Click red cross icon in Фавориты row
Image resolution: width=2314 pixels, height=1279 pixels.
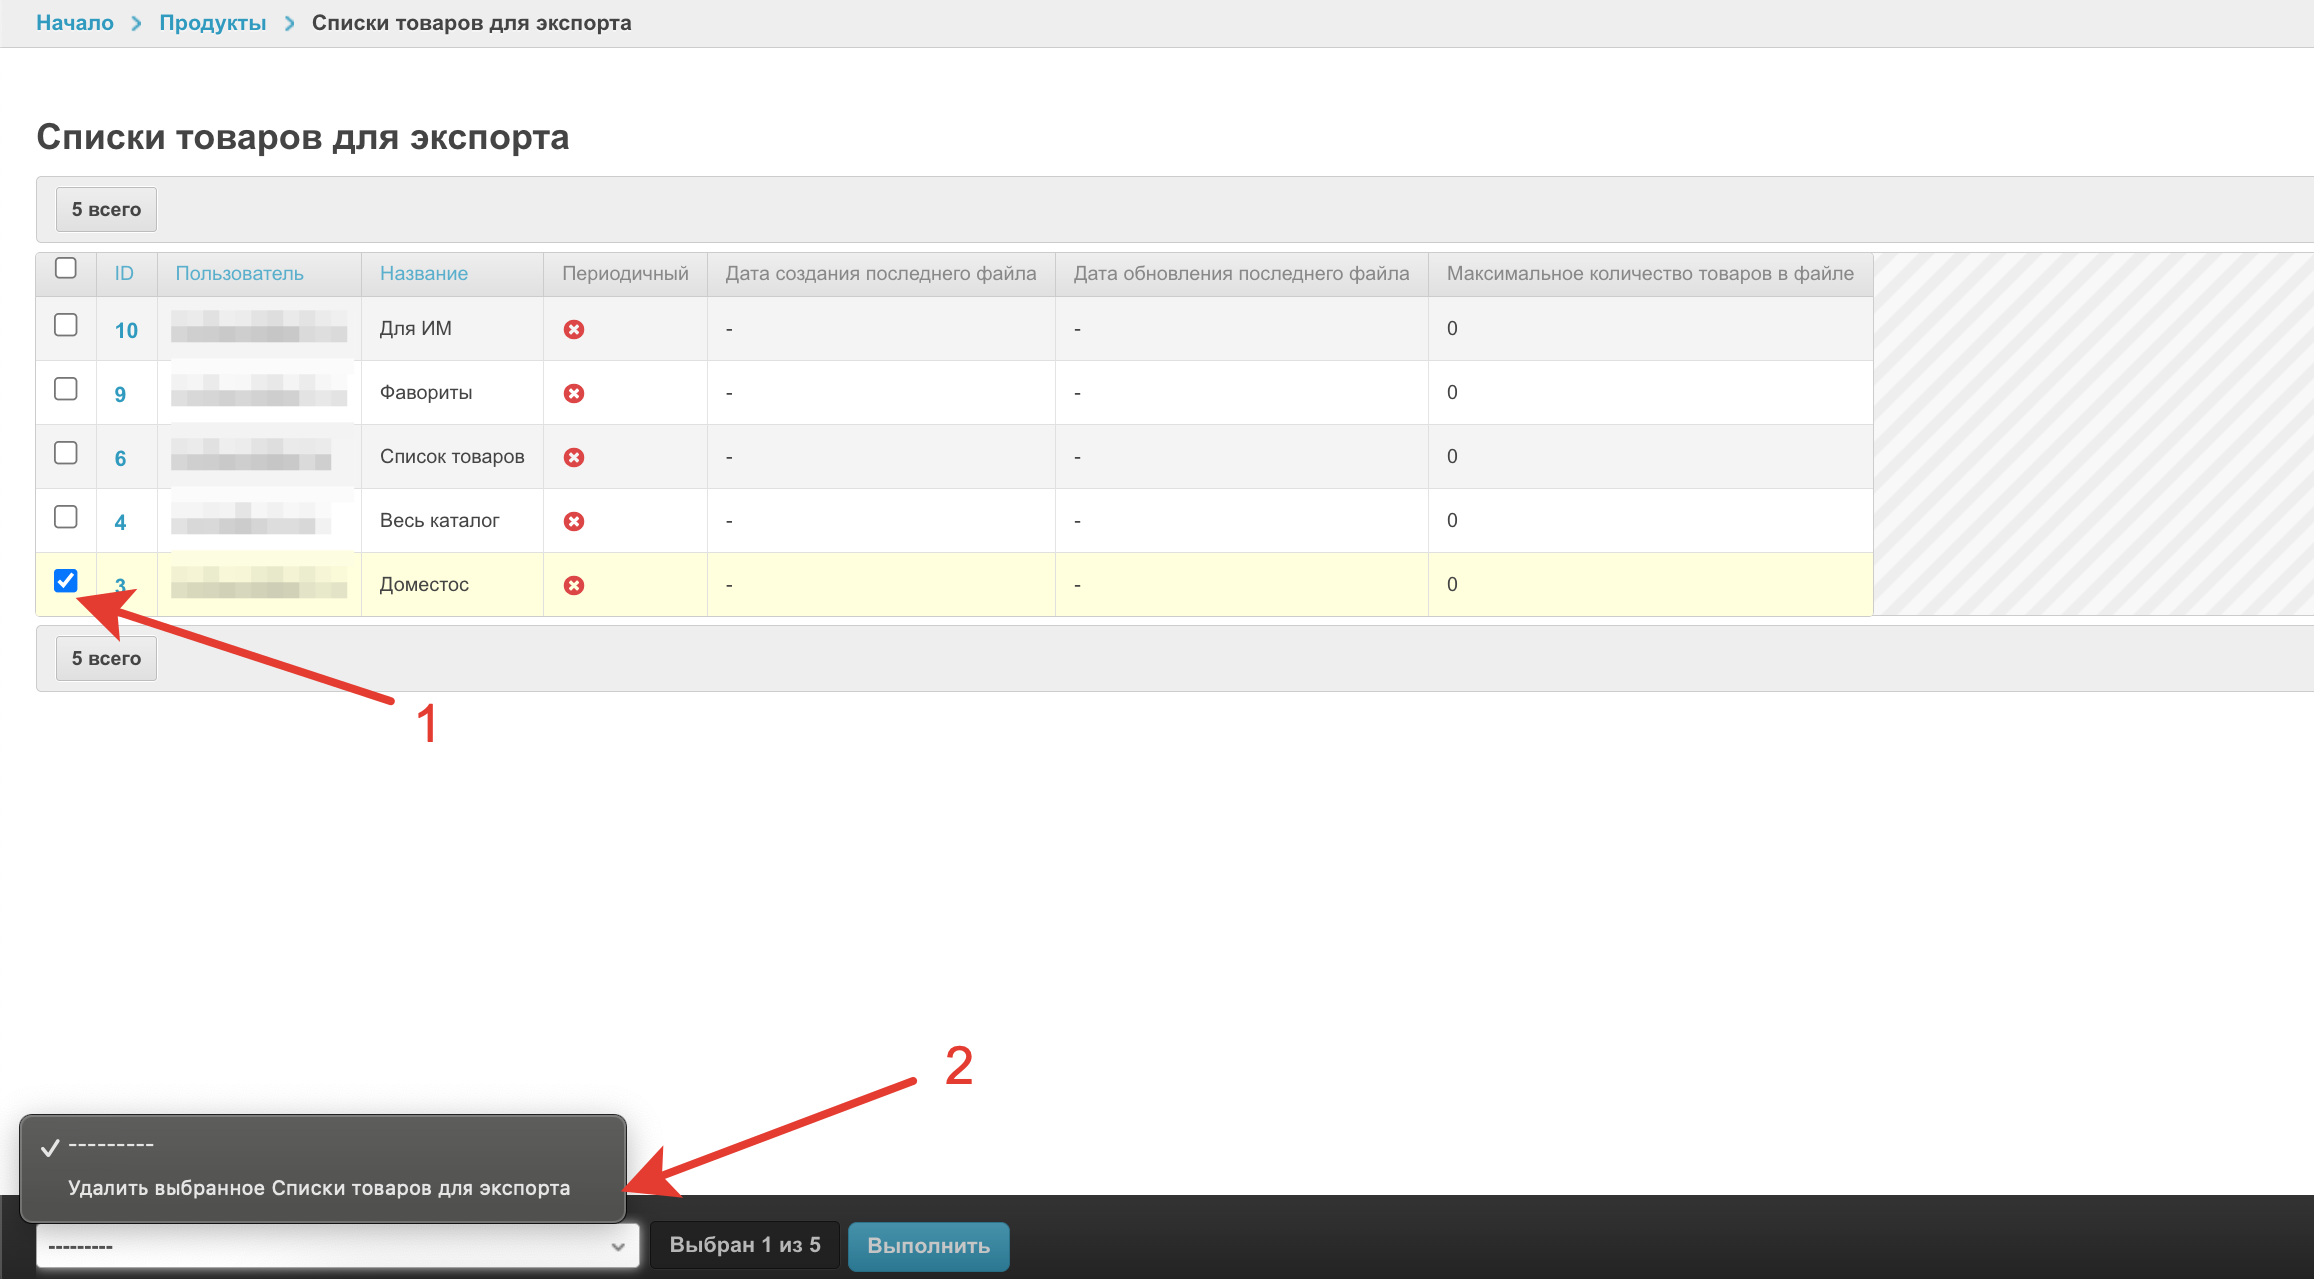(573, 393)
